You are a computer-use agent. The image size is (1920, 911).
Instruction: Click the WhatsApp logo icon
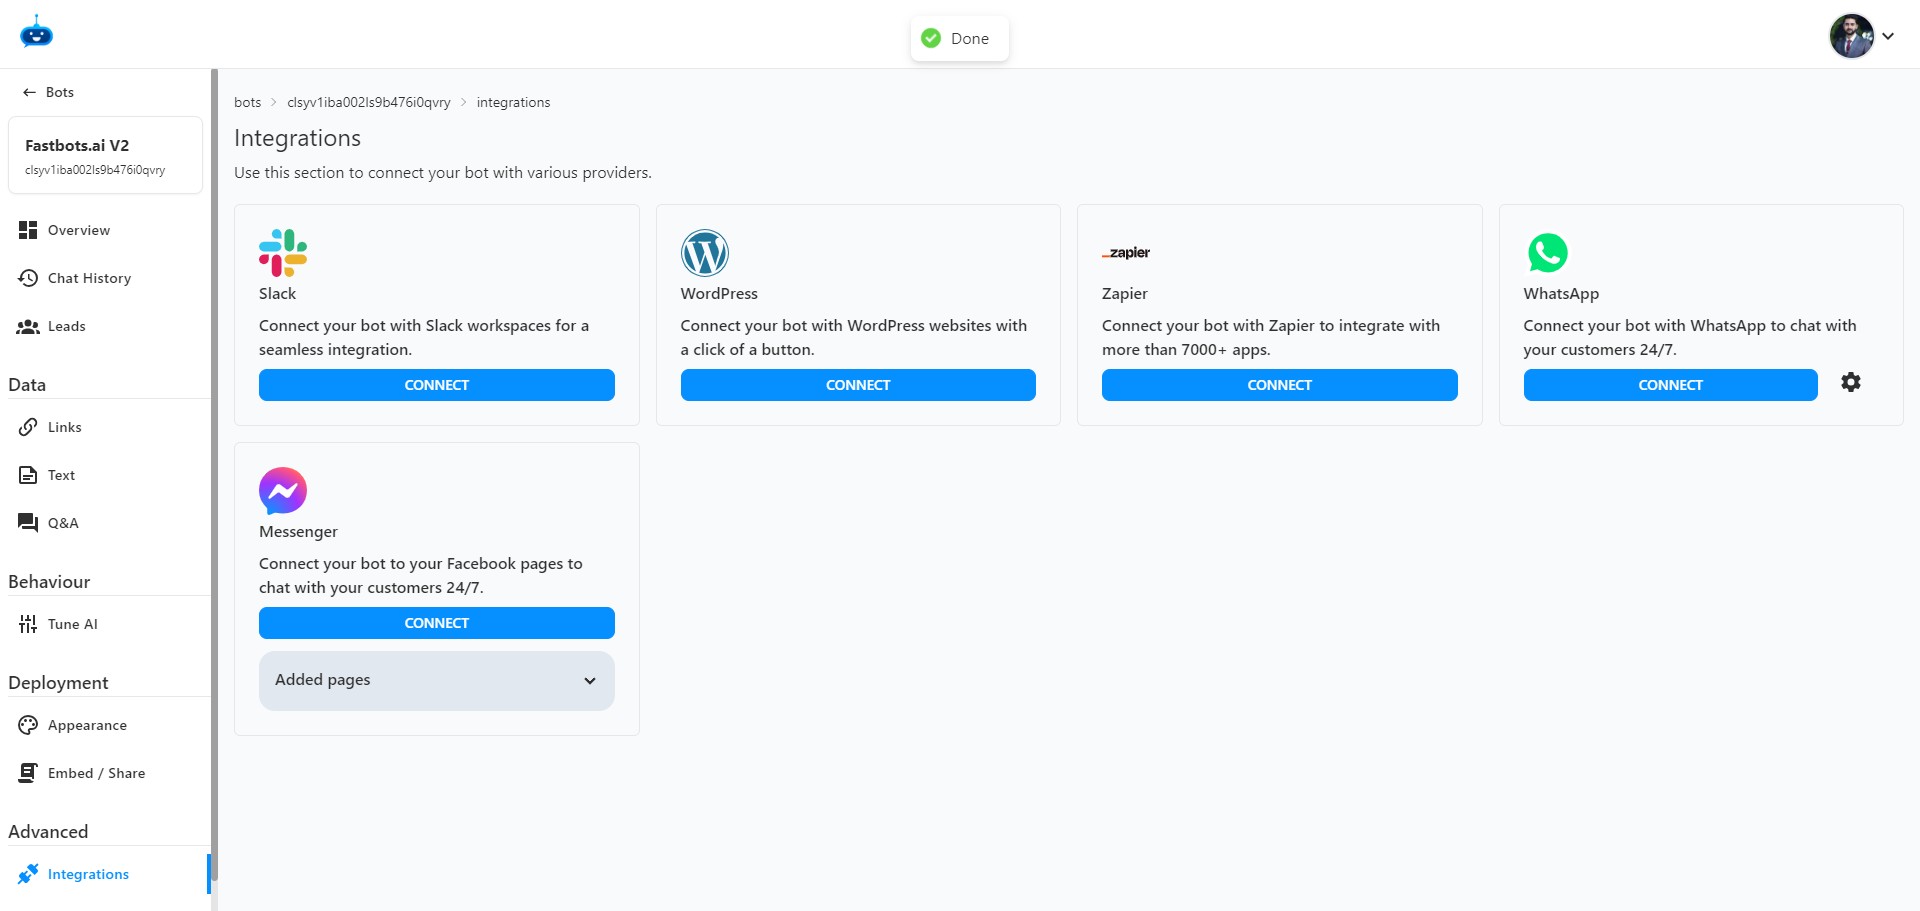click(1548, 253)
